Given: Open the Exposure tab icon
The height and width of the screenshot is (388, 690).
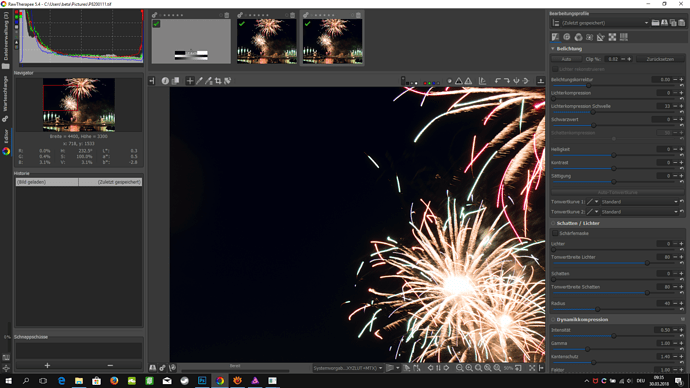Looking at the screenshot, I should click(555, 37).
